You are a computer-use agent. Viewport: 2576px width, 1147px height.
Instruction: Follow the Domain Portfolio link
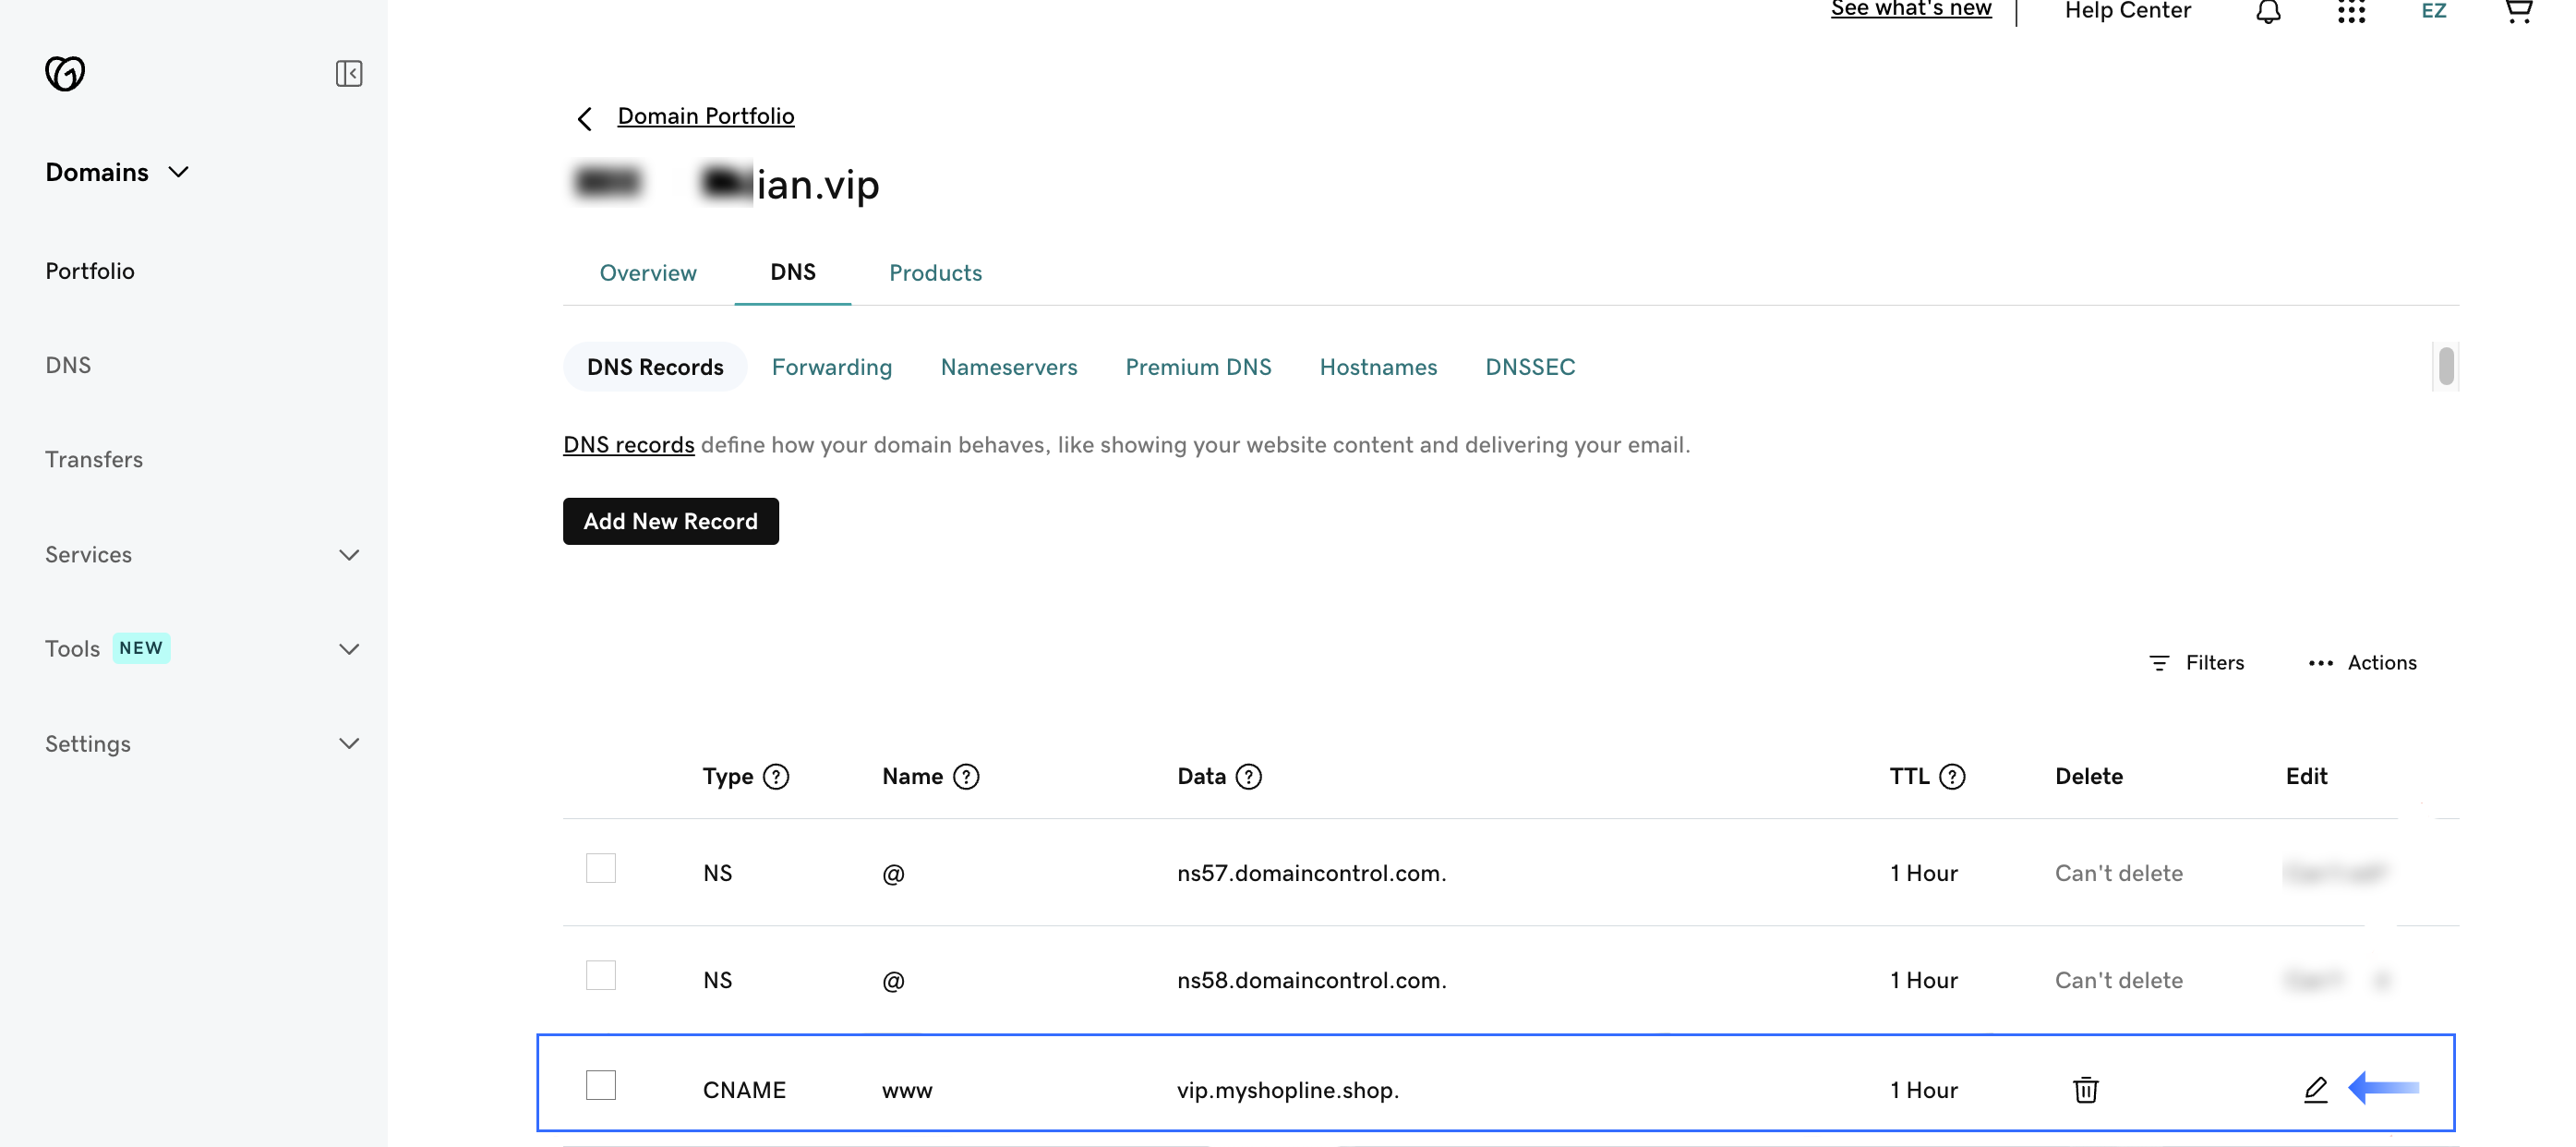(x=705, y=116)
